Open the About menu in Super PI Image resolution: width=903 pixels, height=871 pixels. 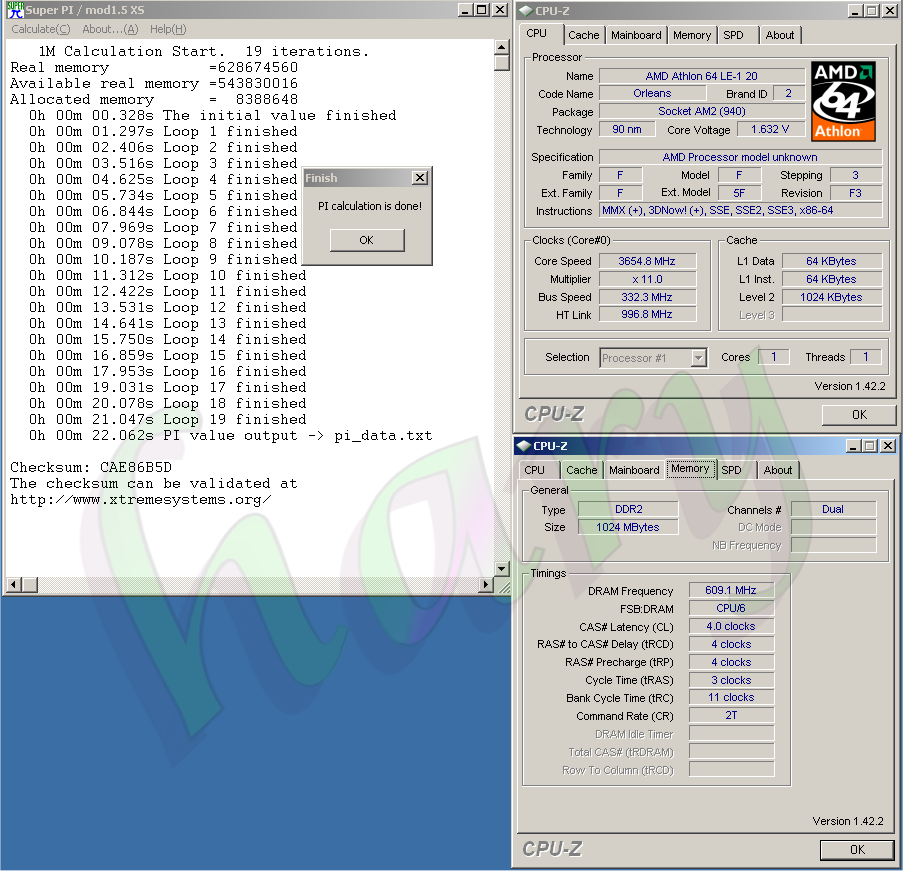click(110, 29)
